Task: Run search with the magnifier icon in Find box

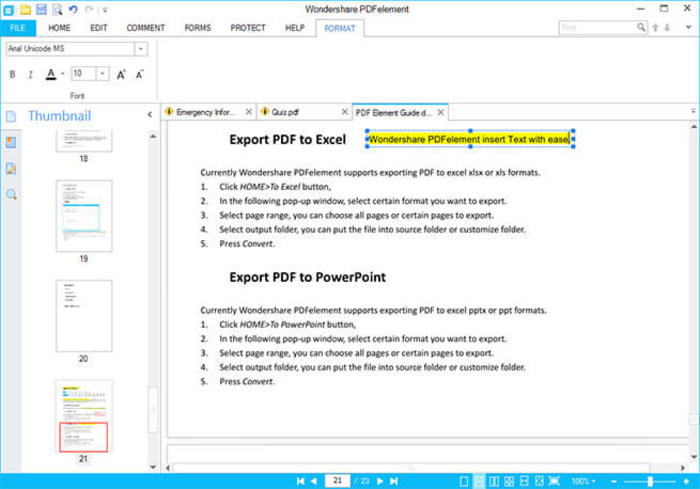Action: coord(641,28)
